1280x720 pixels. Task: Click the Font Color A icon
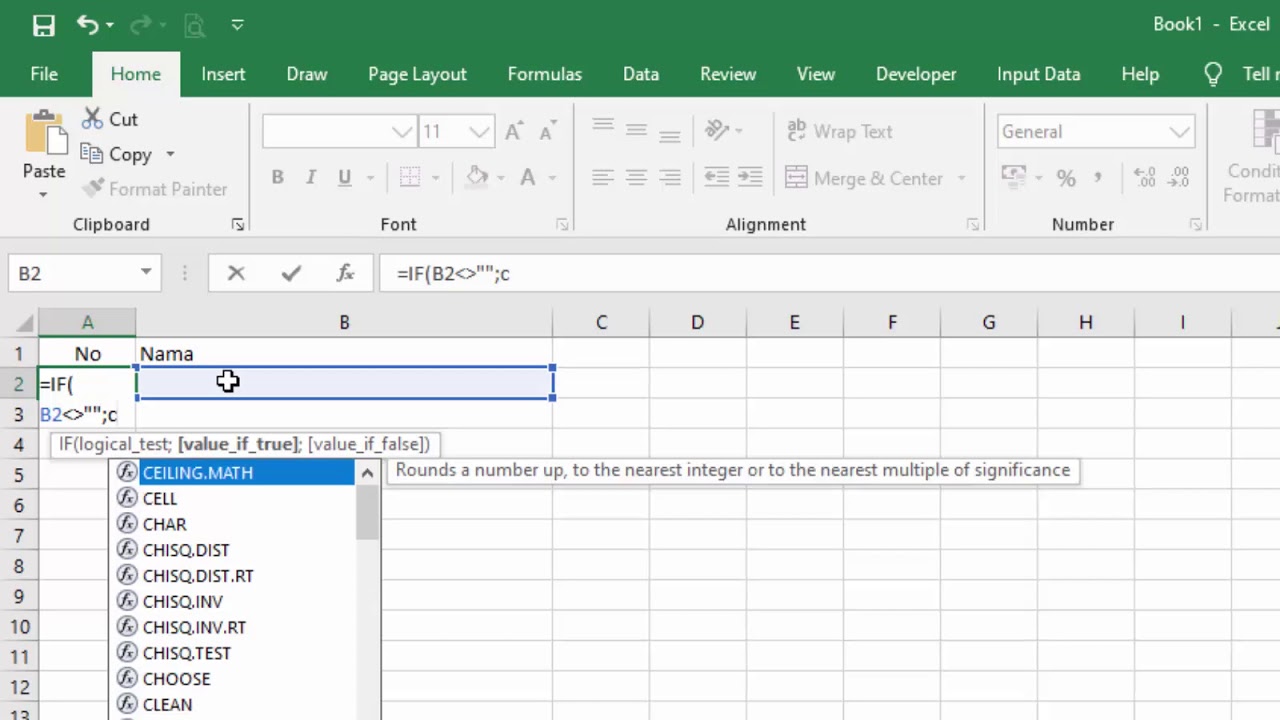click(x=527, y=178)
